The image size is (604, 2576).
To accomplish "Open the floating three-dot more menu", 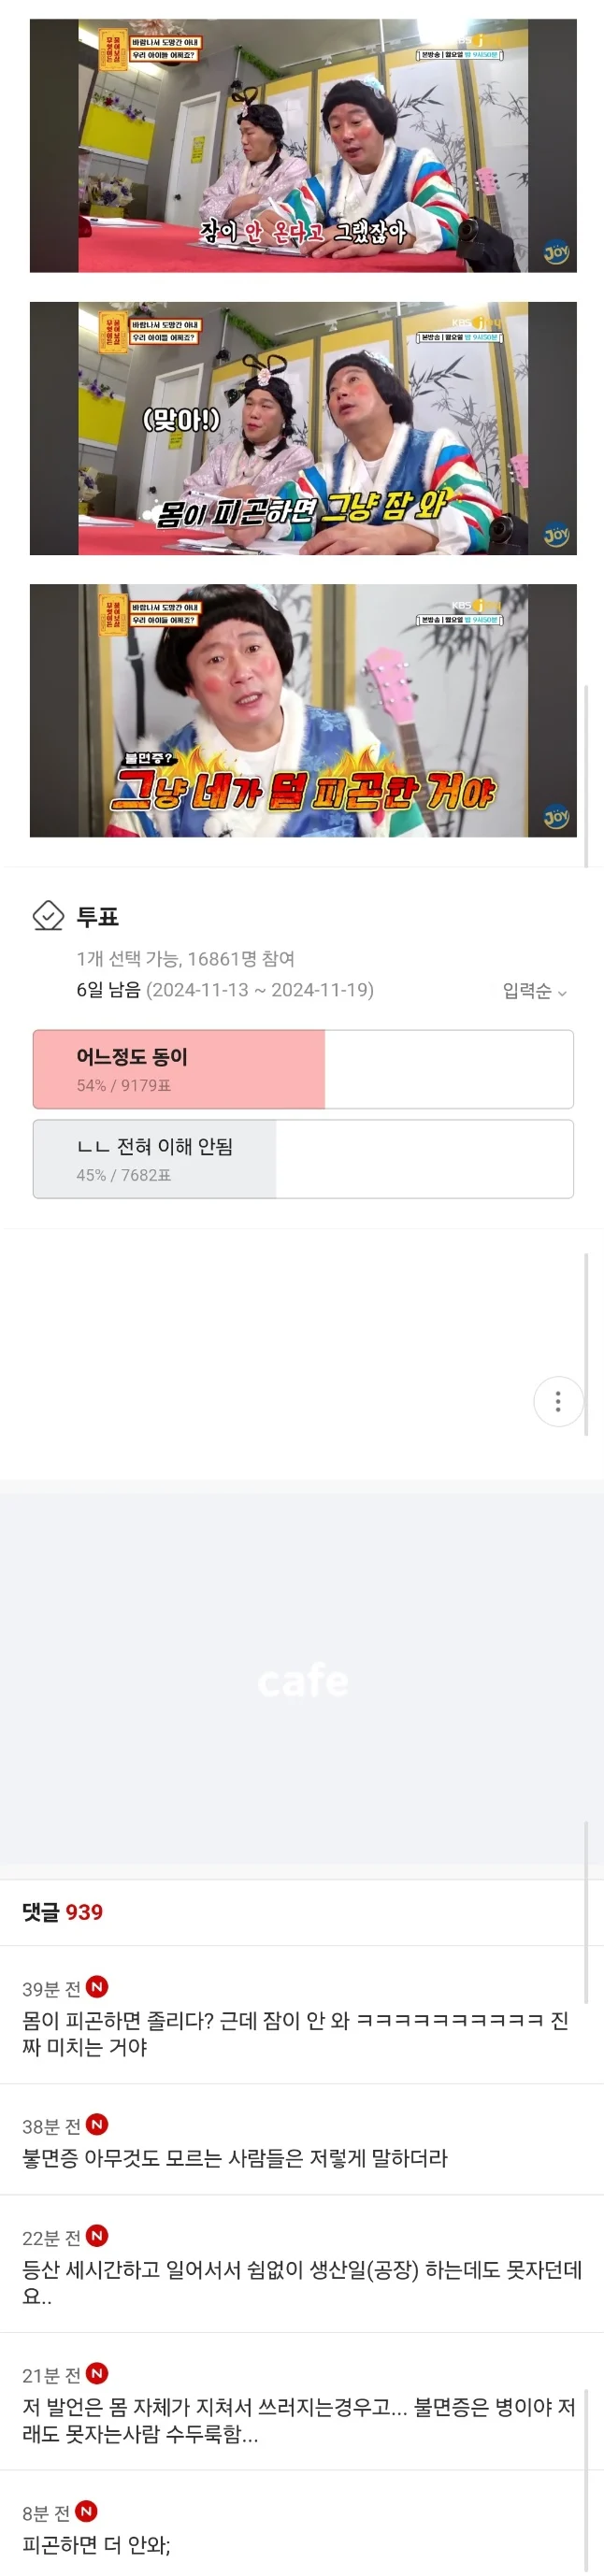I will click(557, 1401).
